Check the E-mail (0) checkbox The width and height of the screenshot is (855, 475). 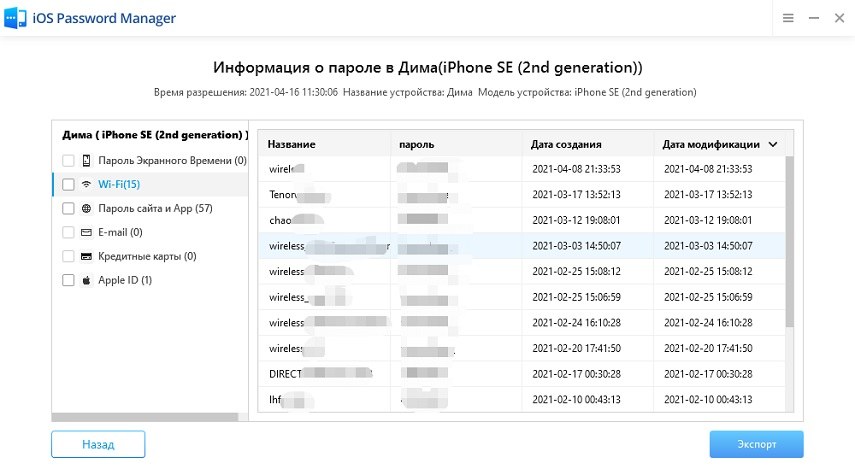point(68,232)
